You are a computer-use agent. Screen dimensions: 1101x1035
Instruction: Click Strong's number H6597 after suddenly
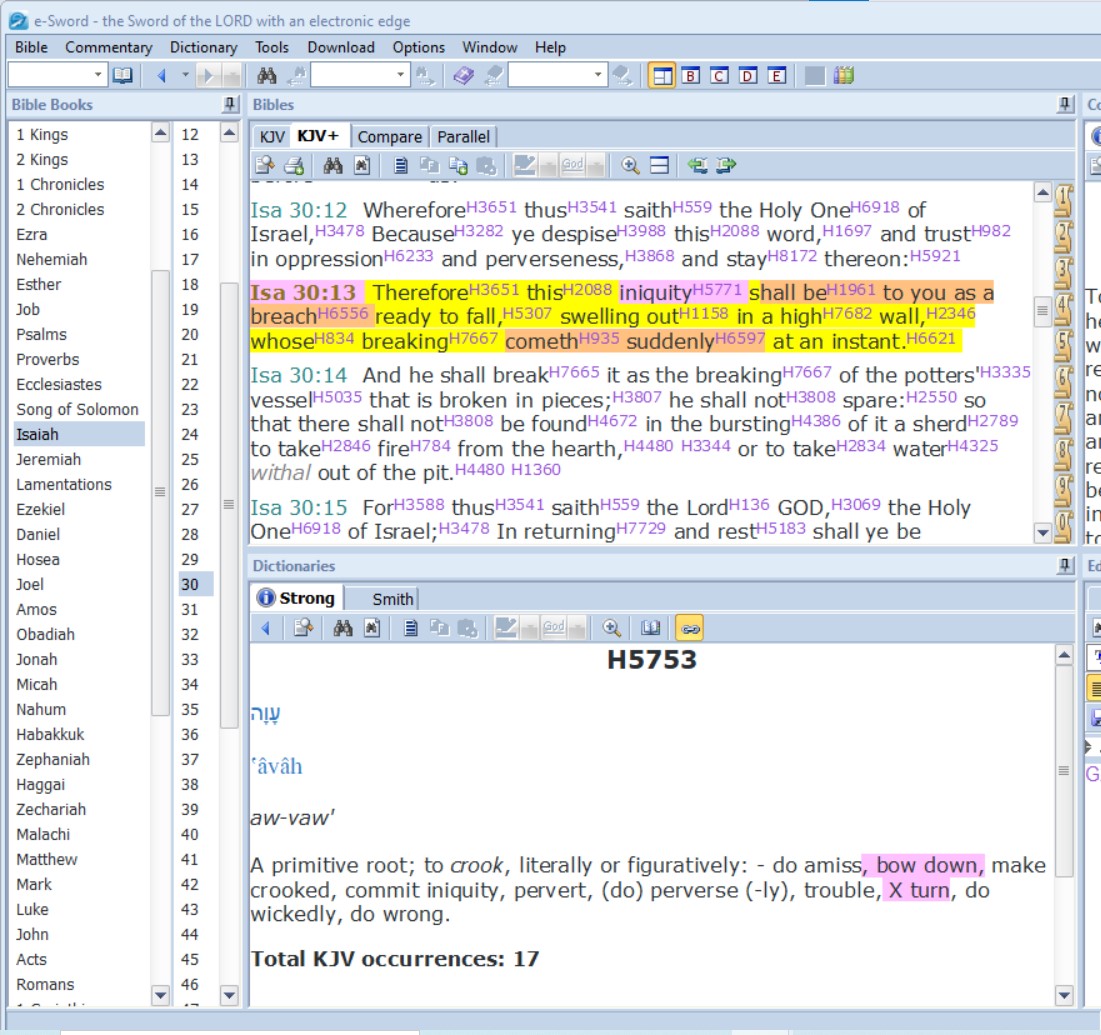click(740, 338)
